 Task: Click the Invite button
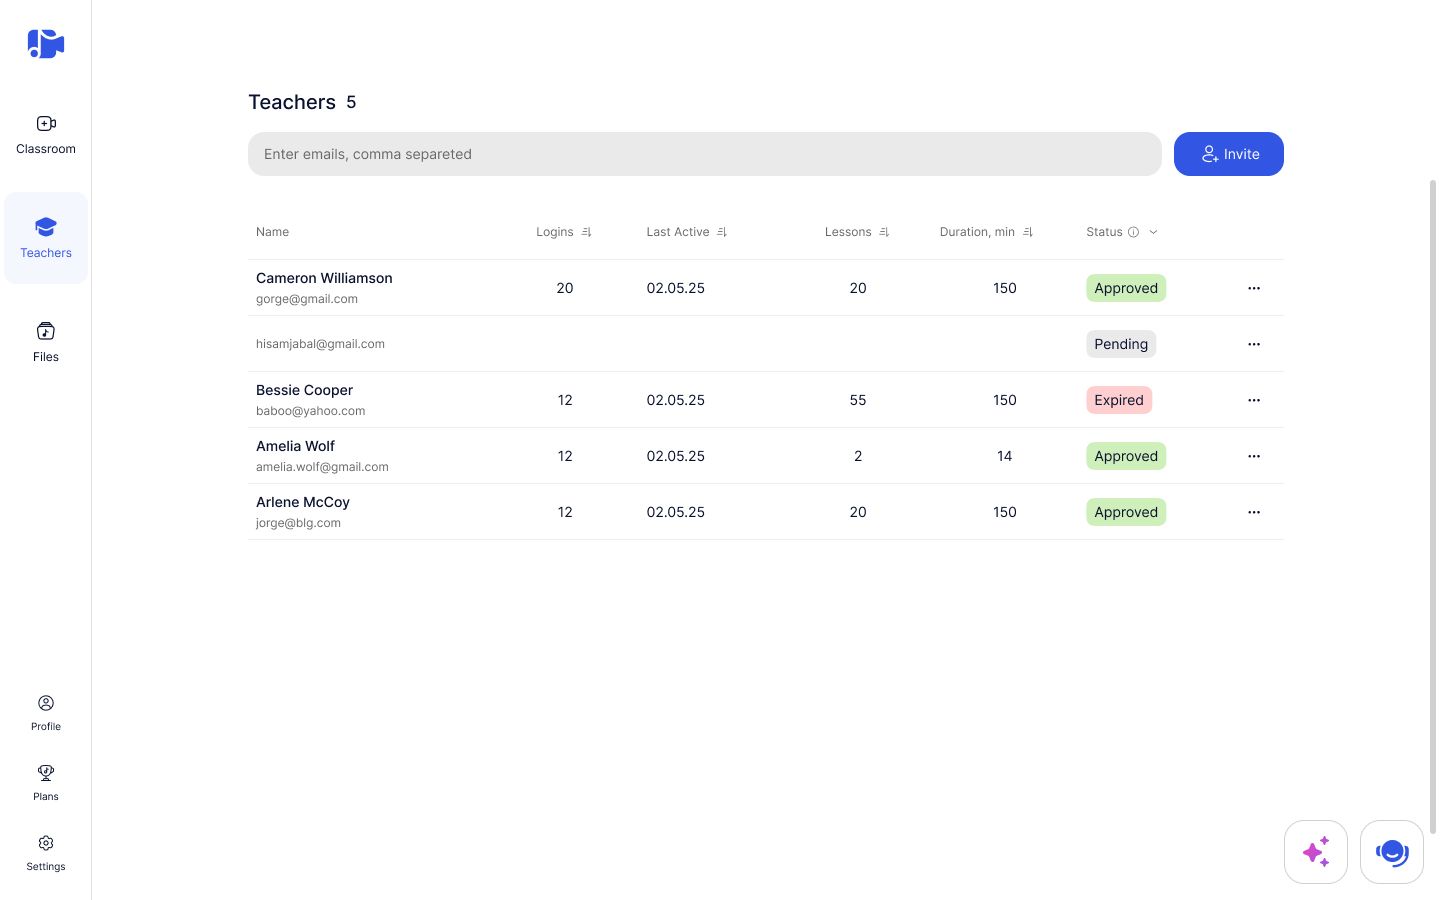(1229, 154)
